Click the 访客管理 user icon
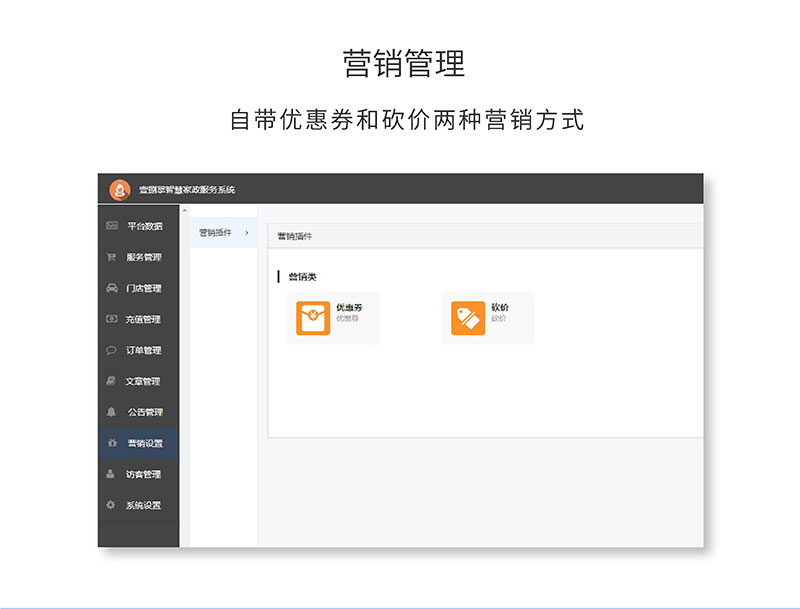This screenshot has width=800, height=609. (110, 474)
